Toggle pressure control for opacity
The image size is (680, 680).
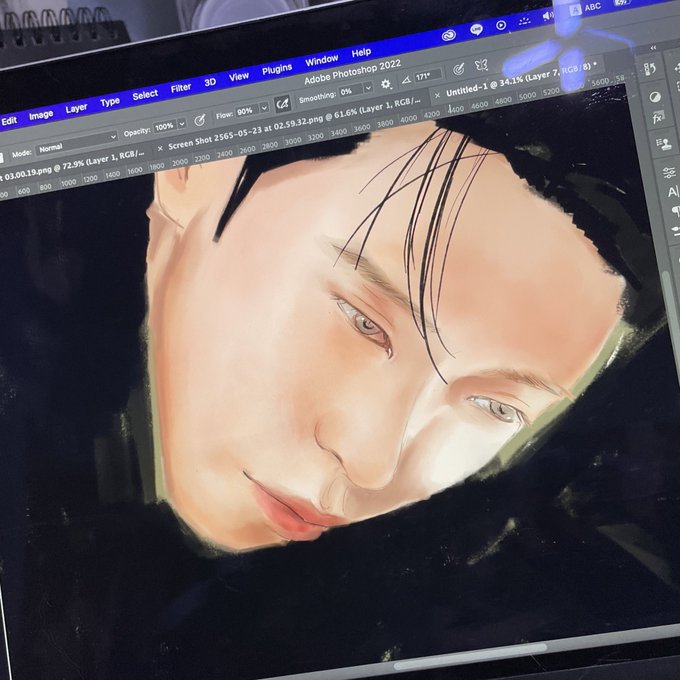pos(199,120)
